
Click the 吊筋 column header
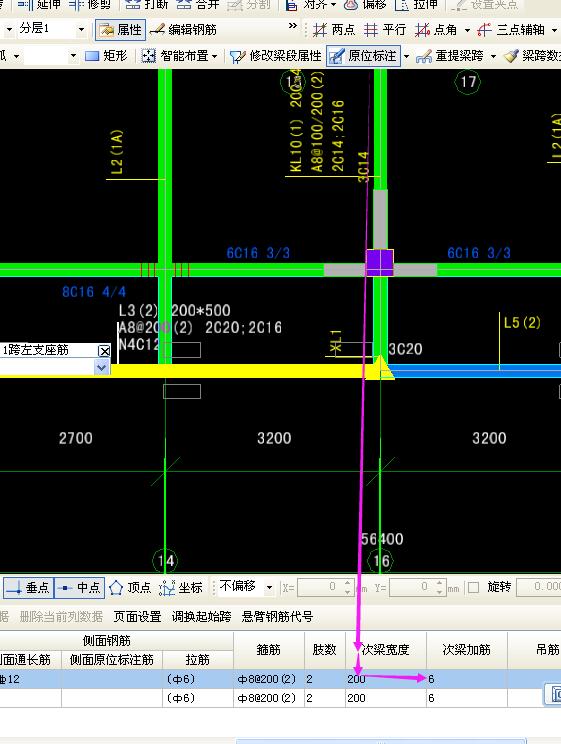pos(534,650)
